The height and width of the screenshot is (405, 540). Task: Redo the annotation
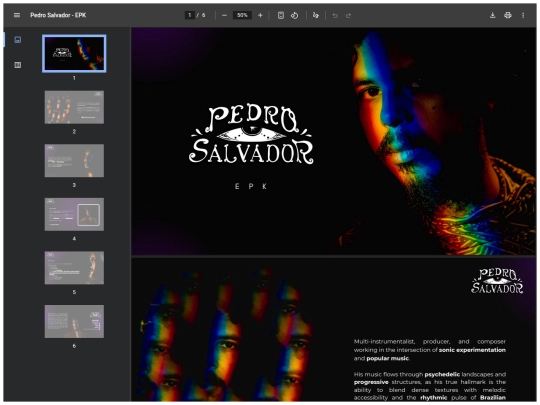click(x=348, y=15)
